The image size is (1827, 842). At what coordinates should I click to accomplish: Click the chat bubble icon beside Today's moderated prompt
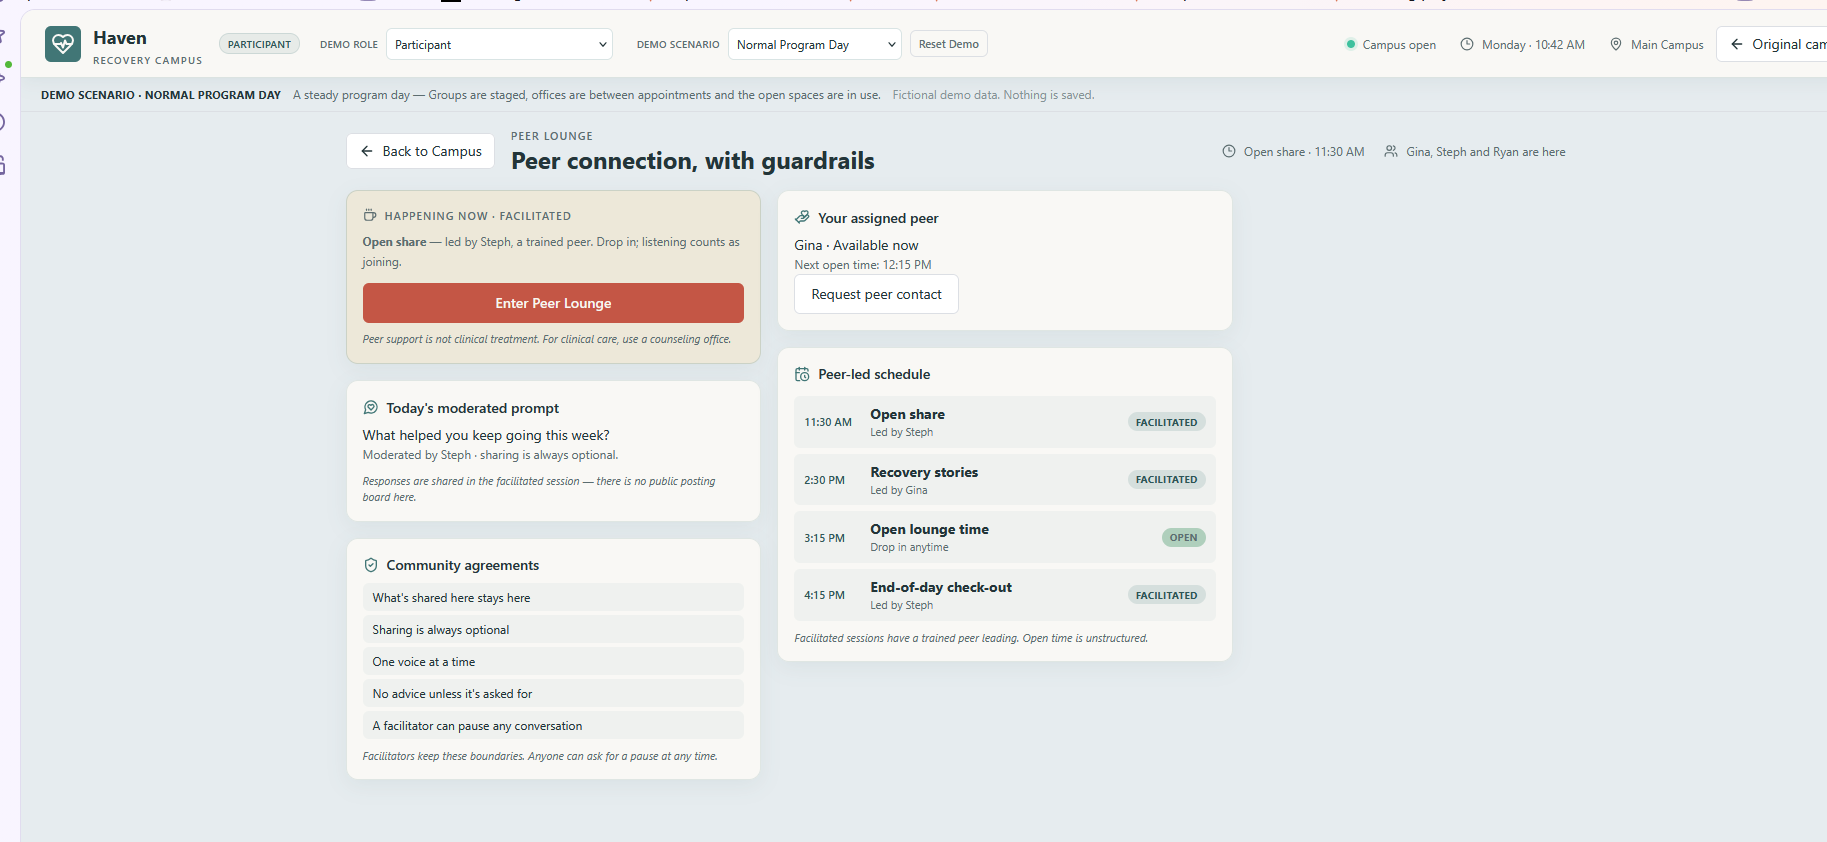tap(371, 407)
